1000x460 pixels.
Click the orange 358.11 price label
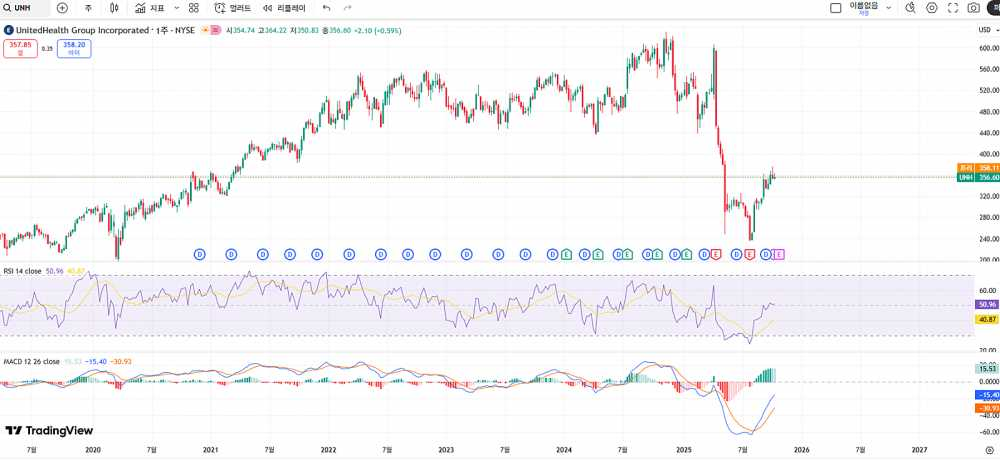(978, 168)
